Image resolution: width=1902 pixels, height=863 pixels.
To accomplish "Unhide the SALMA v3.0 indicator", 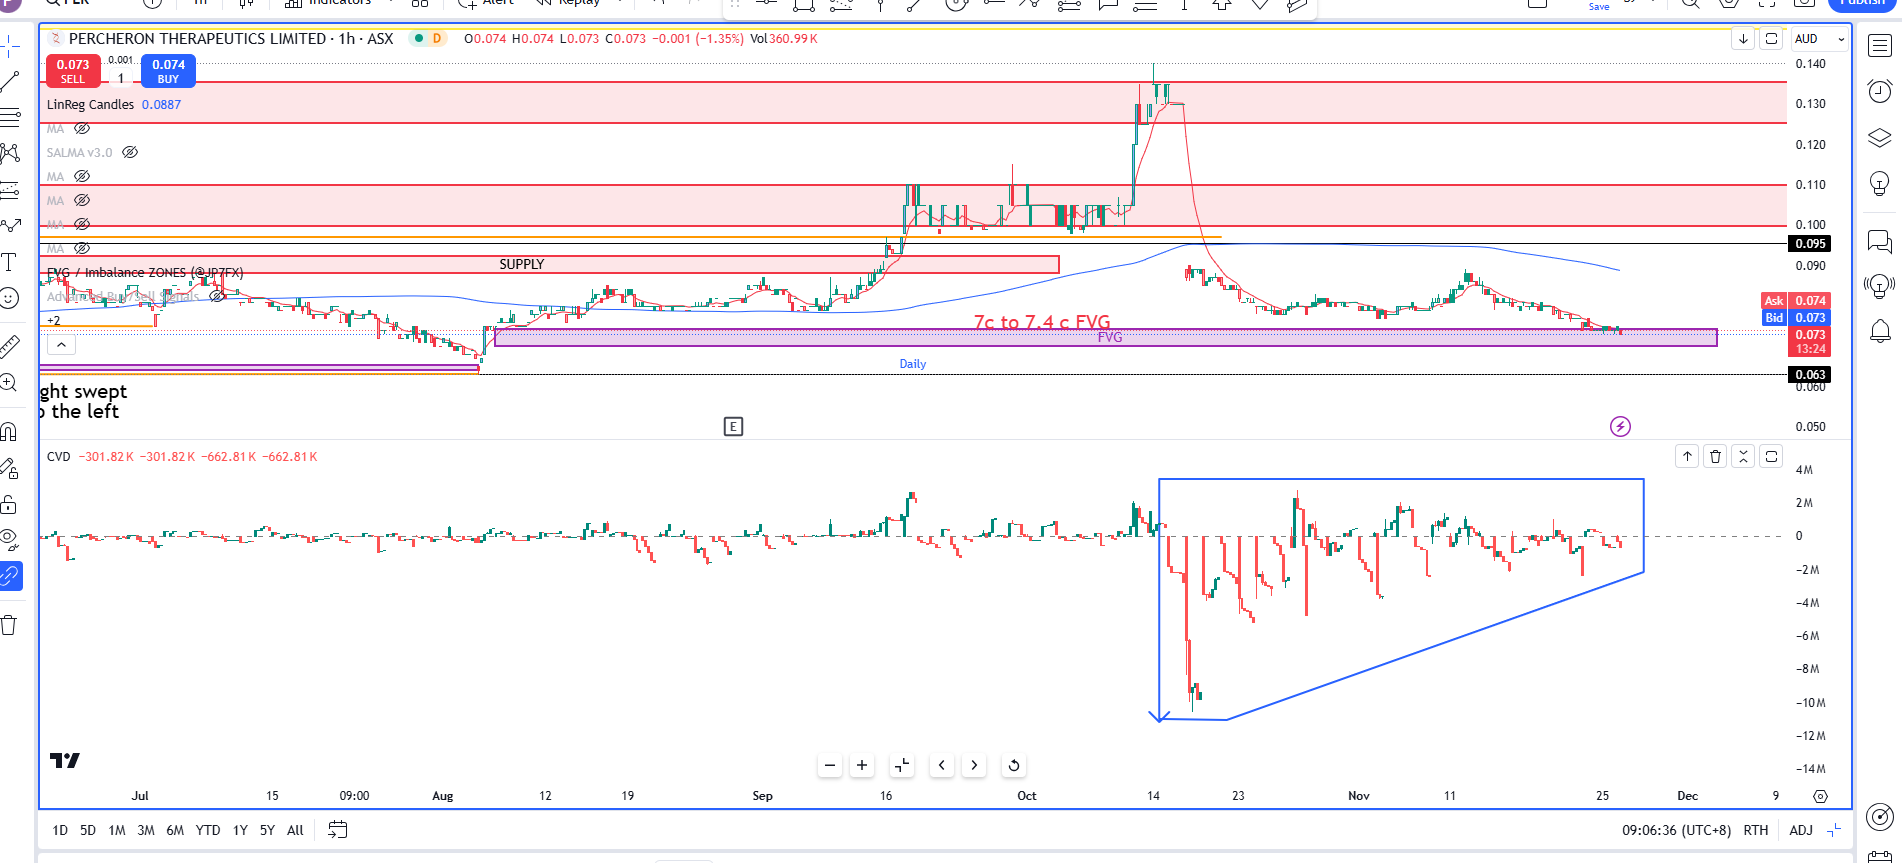I will click(130, 153).
